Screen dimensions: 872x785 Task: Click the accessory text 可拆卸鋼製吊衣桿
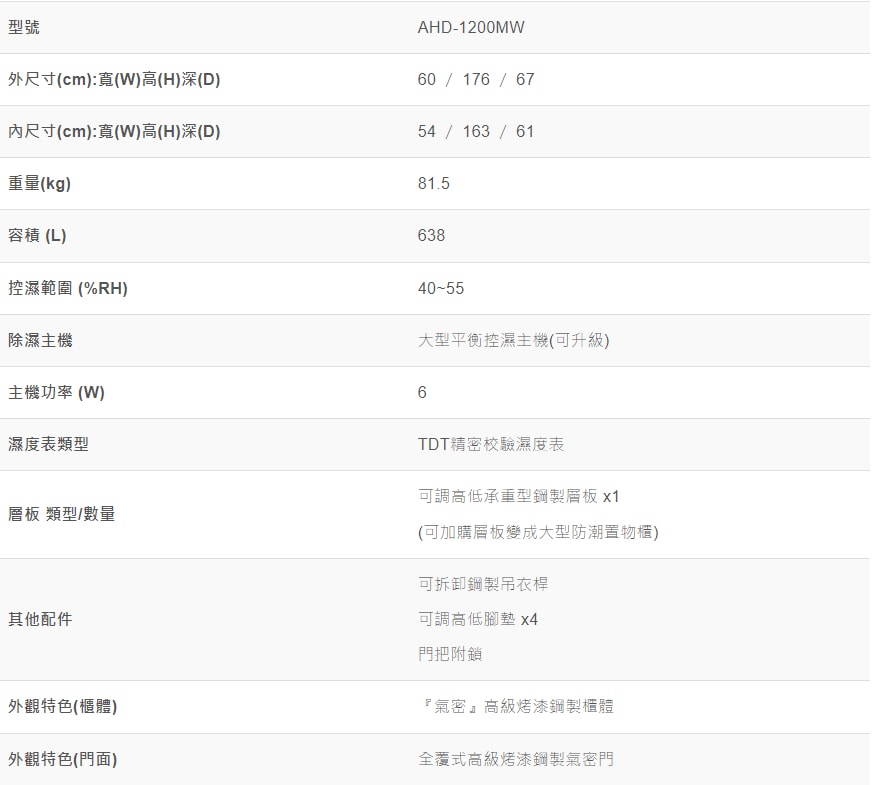point(483,584)
